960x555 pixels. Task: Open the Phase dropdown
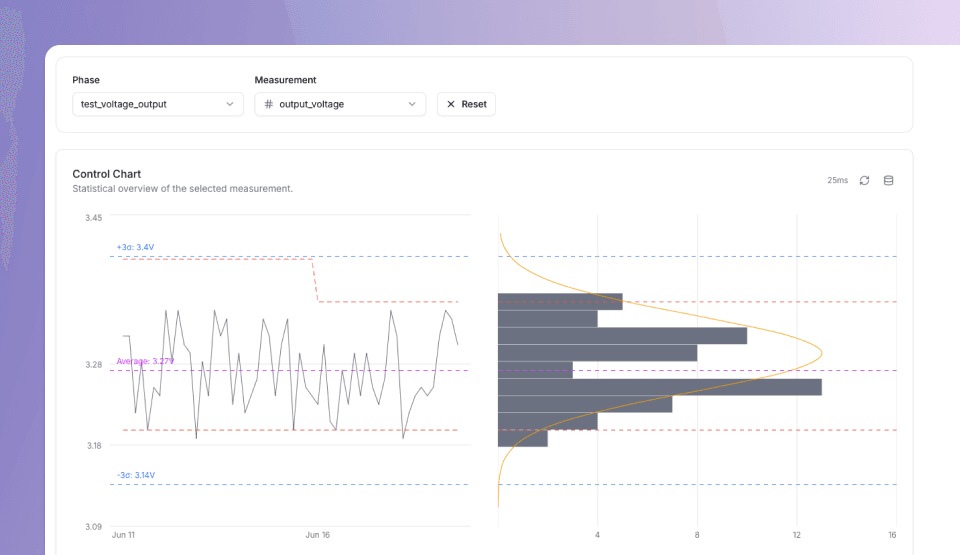[x=157, y=104]
